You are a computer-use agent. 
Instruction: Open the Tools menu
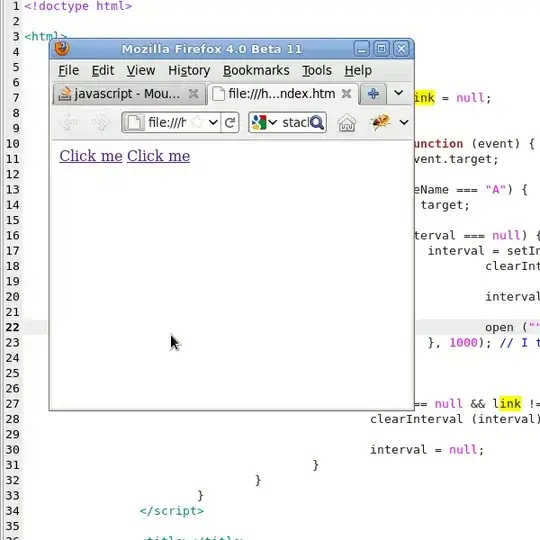pyautogui.click(x=317, y=70)
